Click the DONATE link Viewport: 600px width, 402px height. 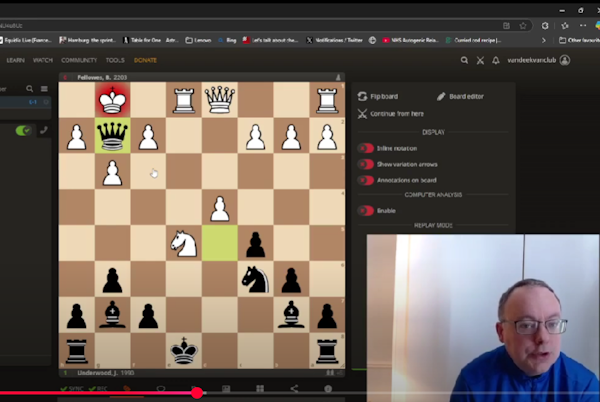(145, 60)
